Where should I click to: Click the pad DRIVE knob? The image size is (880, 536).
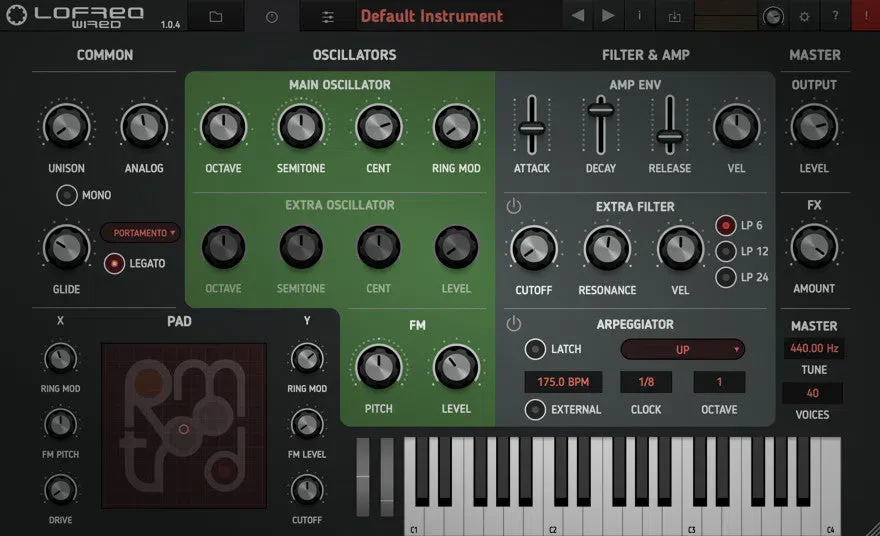coord(60,490)
